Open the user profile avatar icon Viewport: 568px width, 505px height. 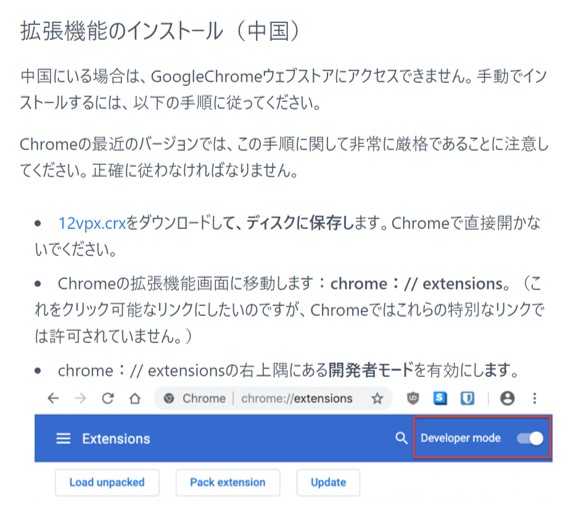[507, 398]
